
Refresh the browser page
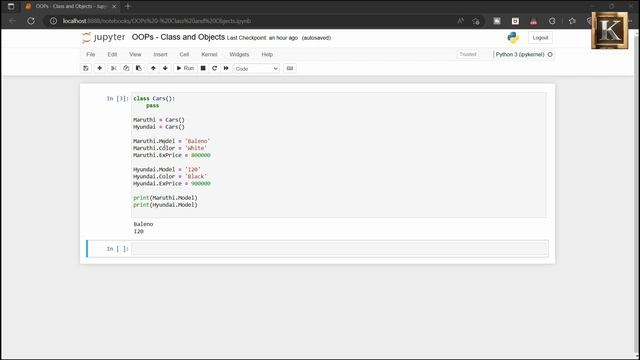point(31,21)
